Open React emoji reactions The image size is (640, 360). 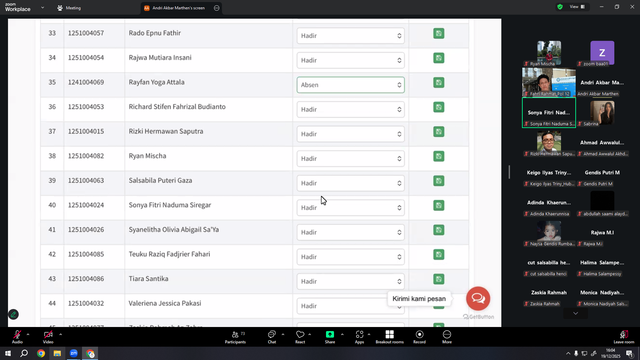pos(300,337)
